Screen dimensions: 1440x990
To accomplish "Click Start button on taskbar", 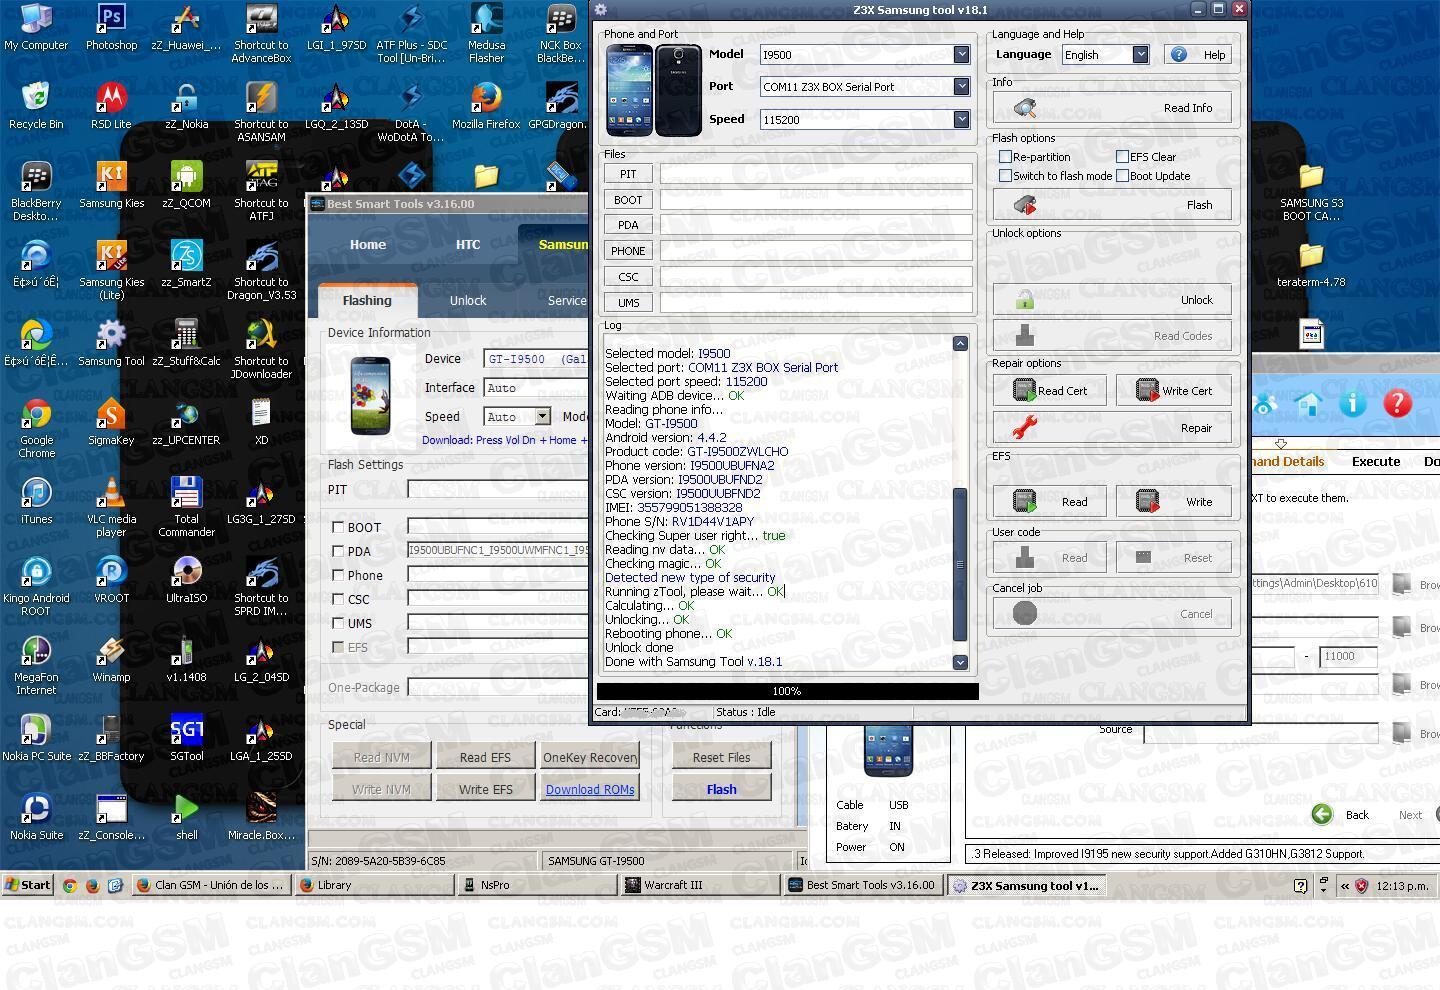I will click(x=28, y=885).
